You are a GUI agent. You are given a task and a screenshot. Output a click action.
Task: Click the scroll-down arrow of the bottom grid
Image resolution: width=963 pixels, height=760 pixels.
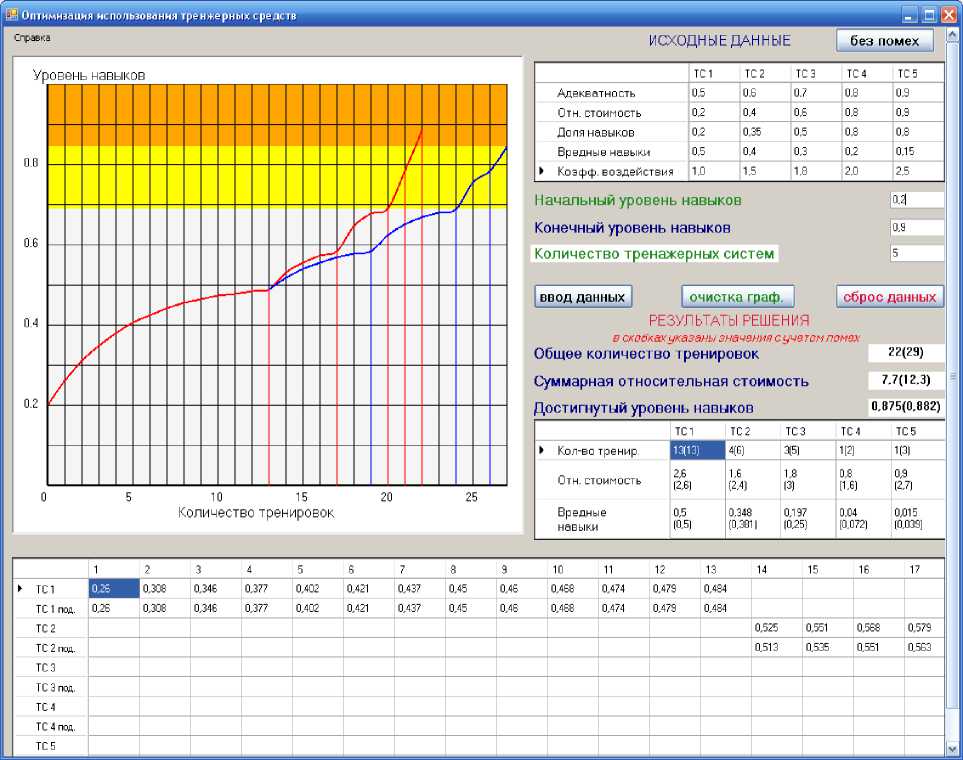click(952, 748)
